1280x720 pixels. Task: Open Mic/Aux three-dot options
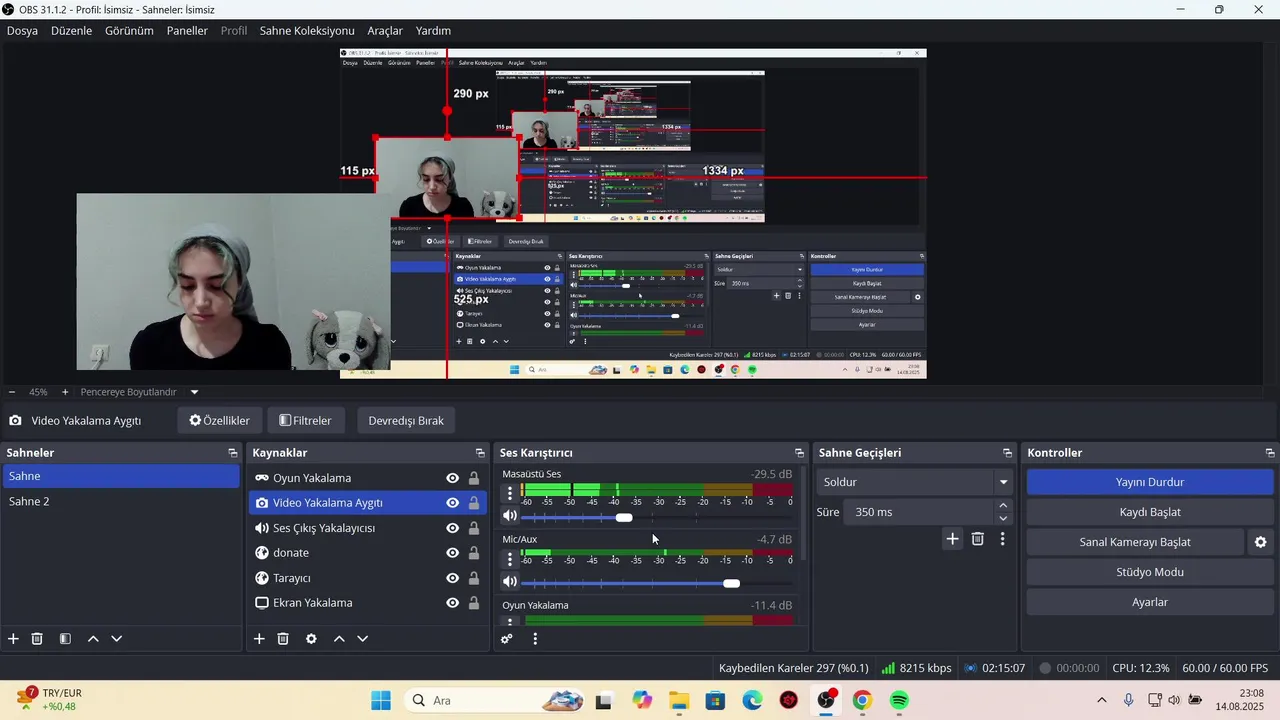click(x=510, y=559)
